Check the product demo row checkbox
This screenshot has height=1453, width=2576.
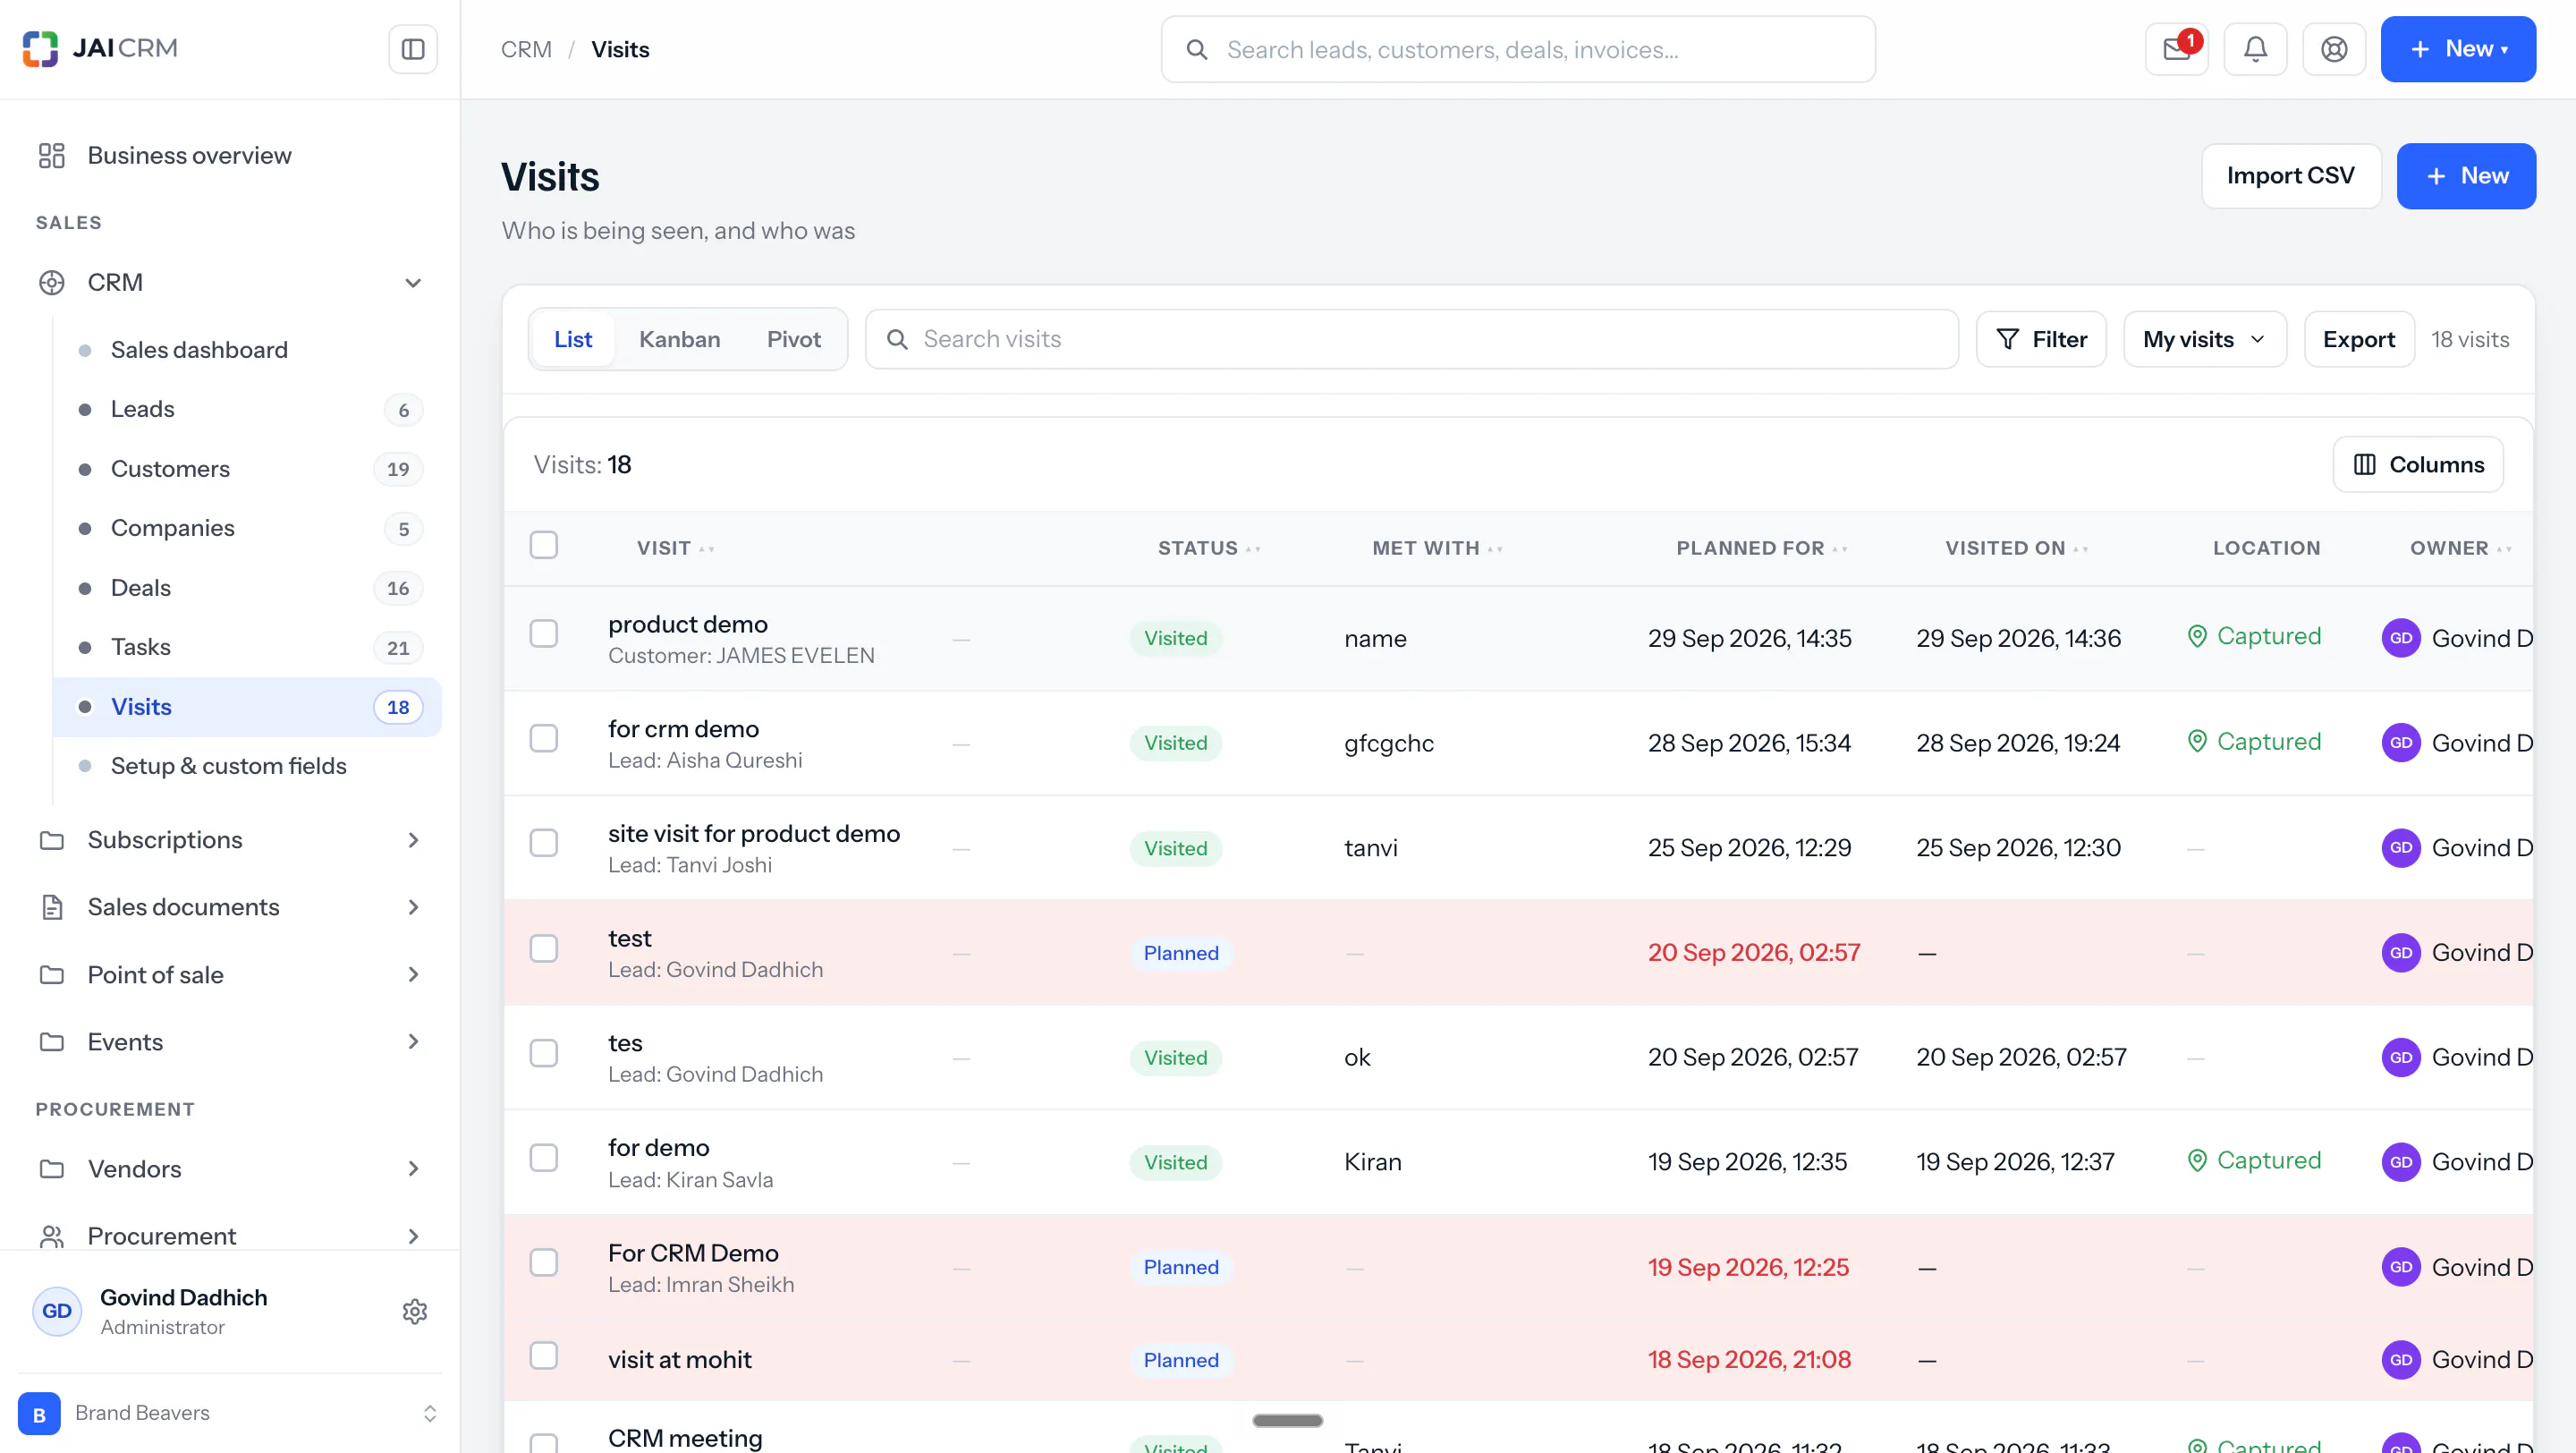(543, 634)
